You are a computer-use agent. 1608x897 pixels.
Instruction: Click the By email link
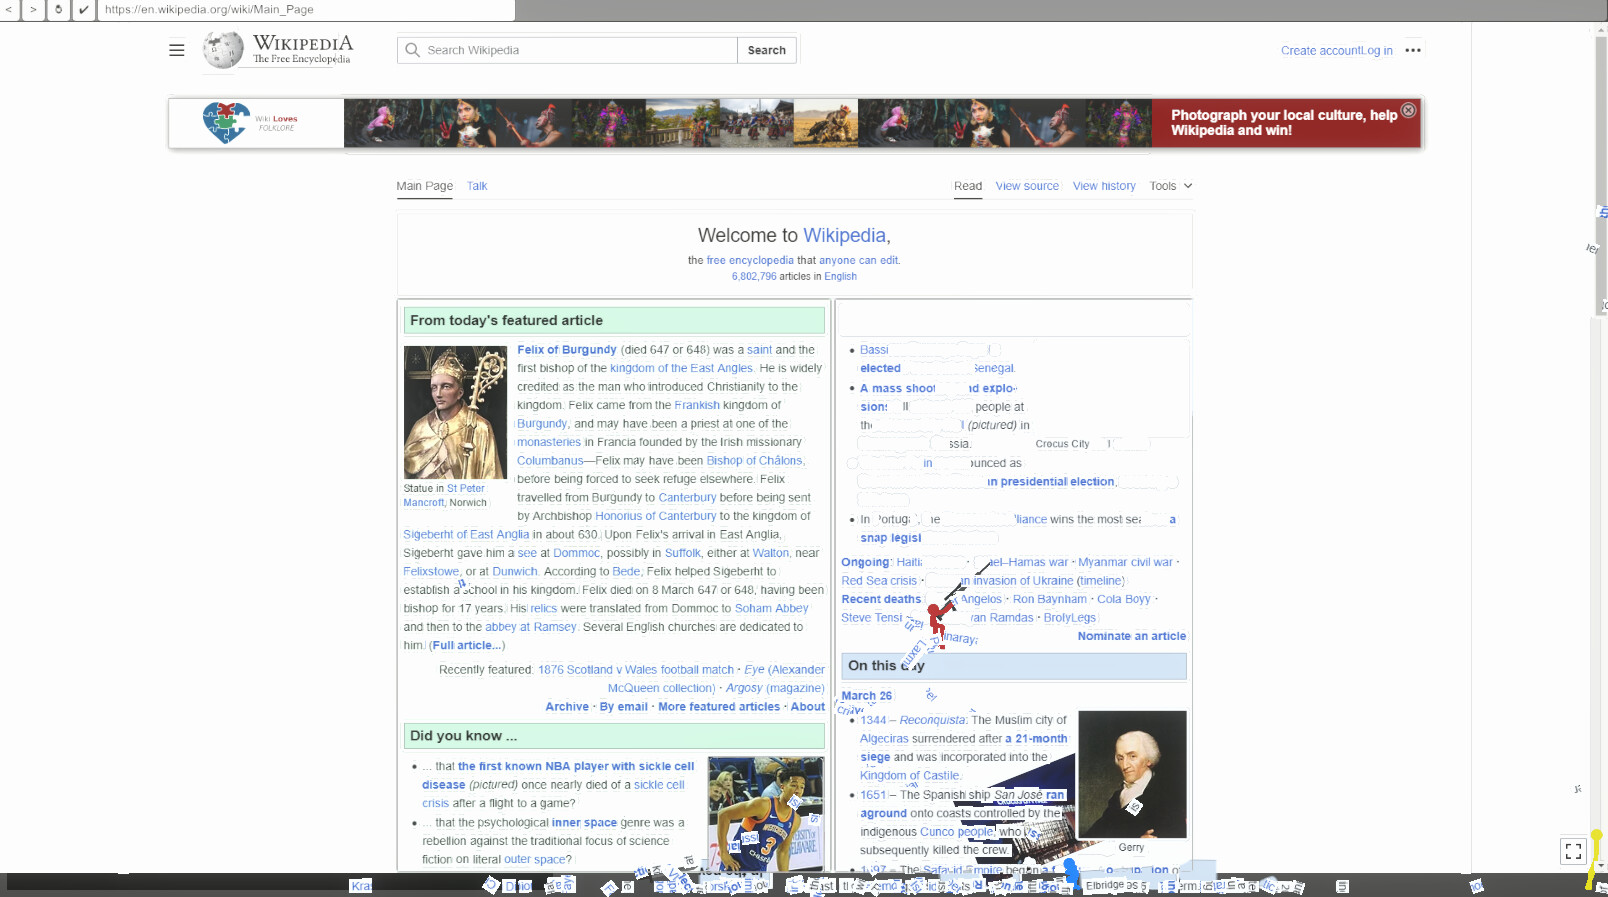click(x=624, y=707)
